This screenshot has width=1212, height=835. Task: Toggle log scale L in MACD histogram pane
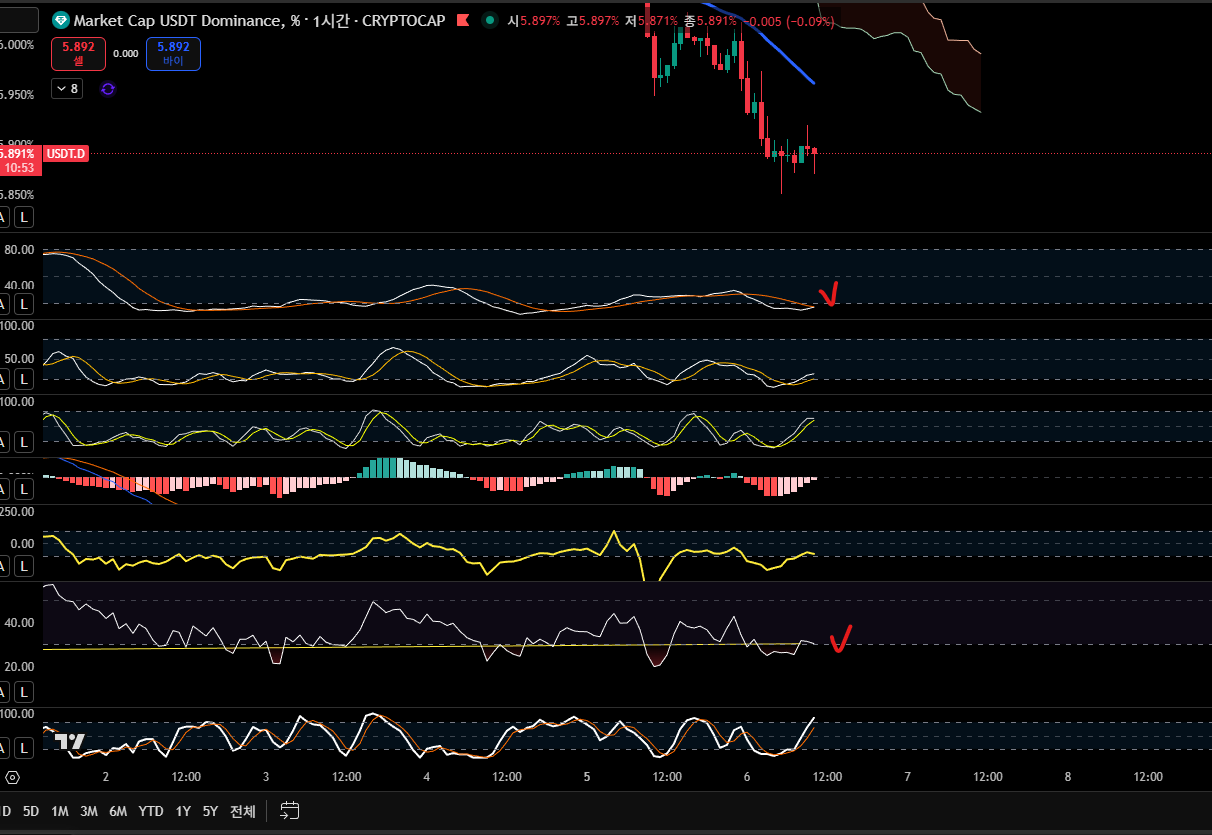[24, 489]
